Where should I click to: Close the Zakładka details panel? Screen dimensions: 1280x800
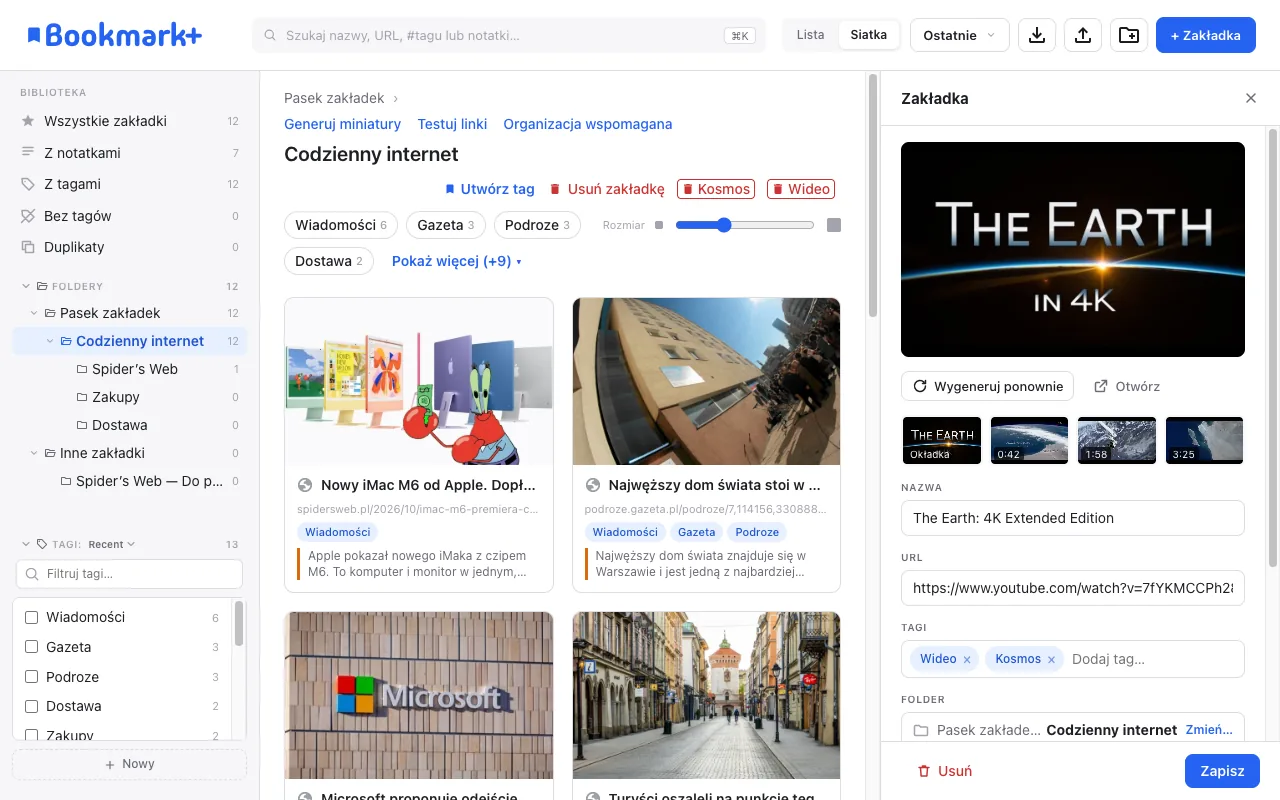[x=1251, y=98]
